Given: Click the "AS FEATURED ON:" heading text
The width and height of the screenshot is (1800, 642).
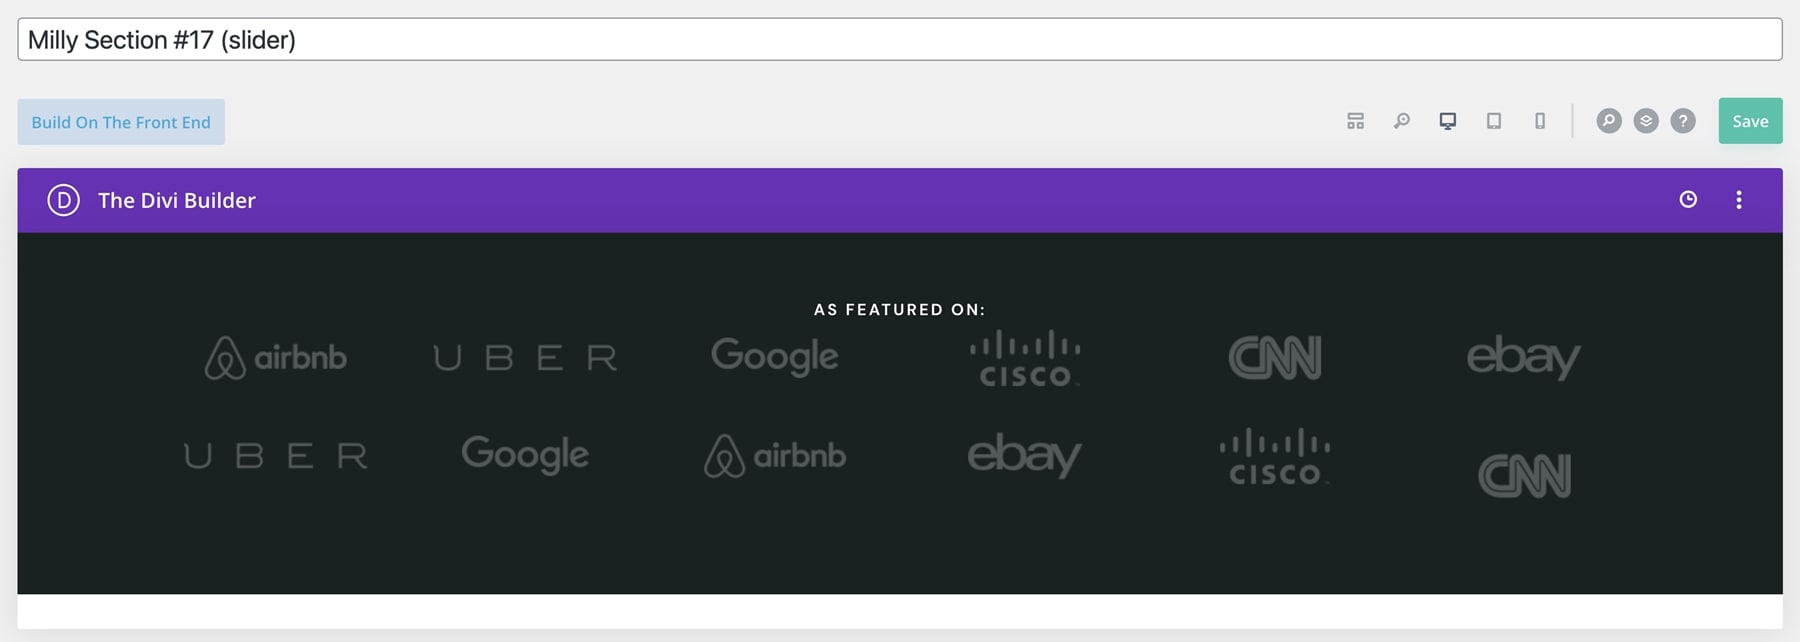Looking at the screenshot, I should pos(899,310).
